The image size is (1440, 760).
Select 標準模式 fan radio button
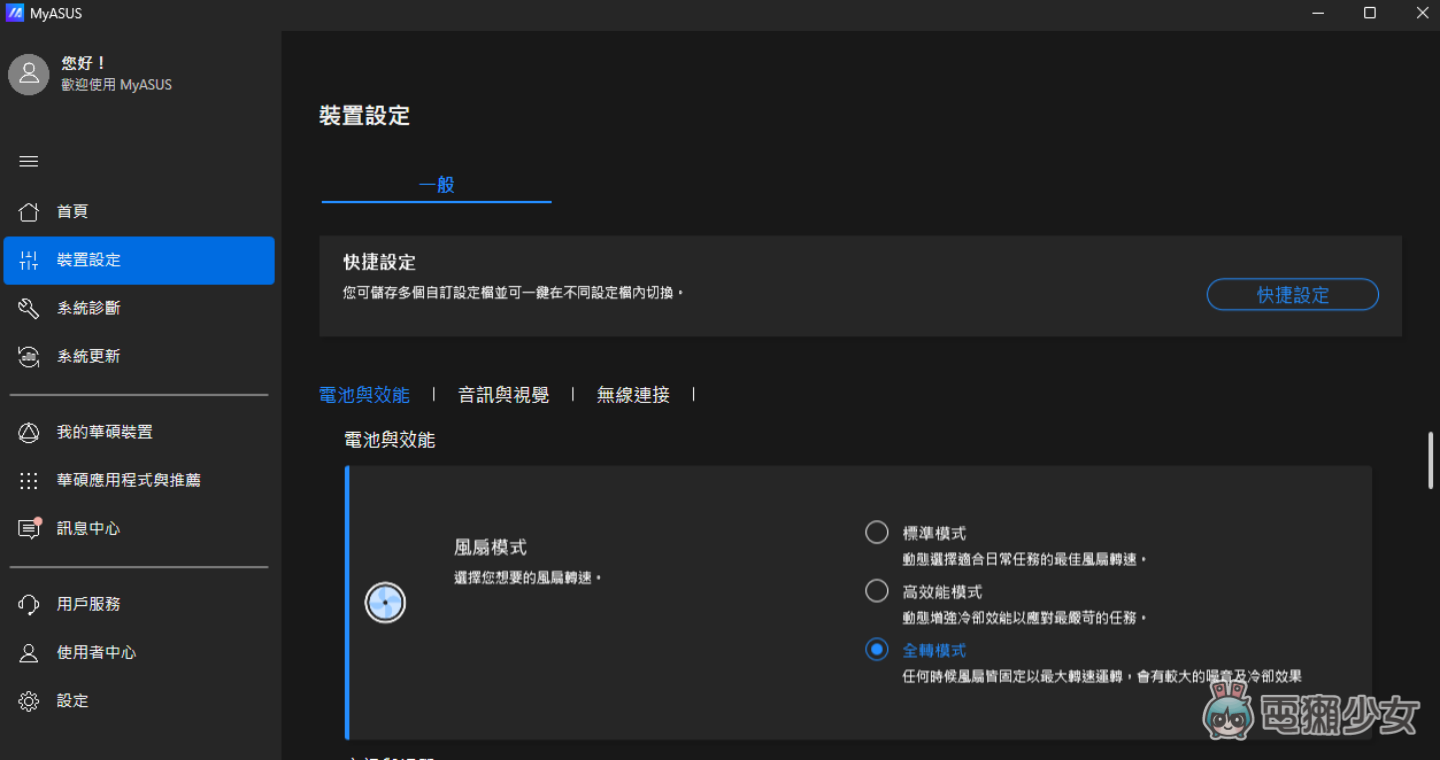[877, 532]
